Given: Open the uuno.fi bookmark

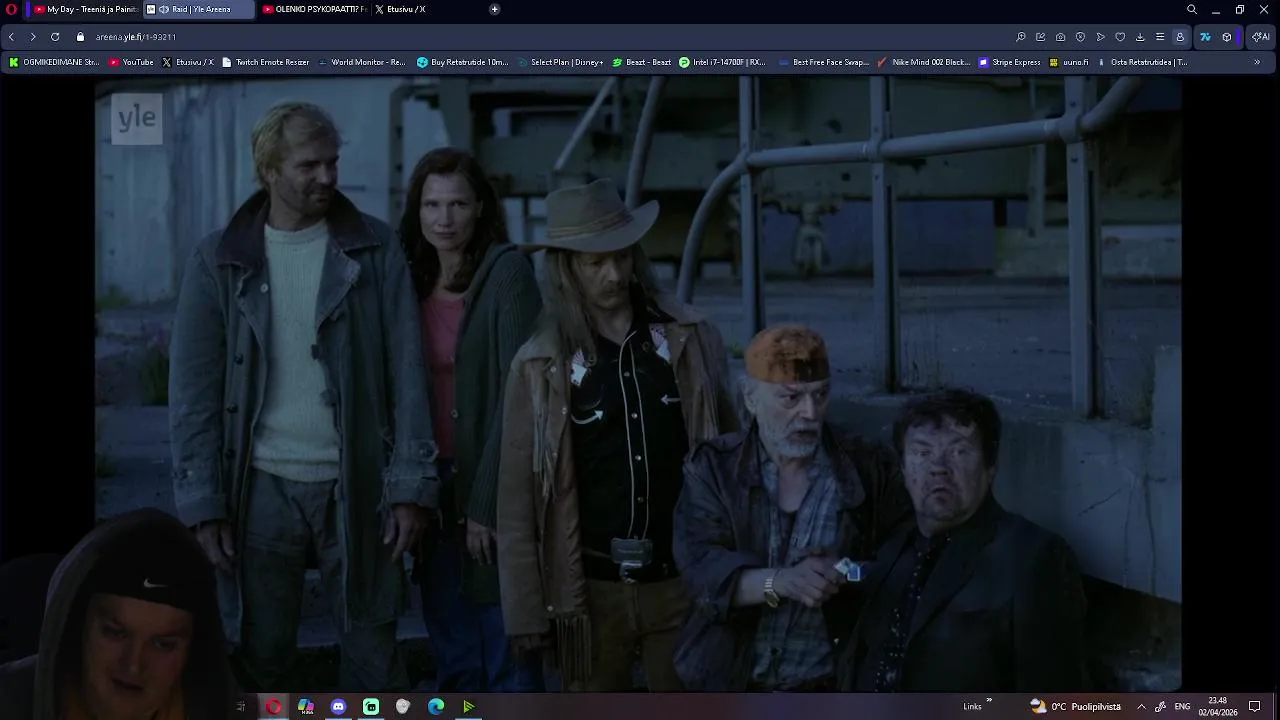Looking at the screenshot, I should click(x=1068, y=62).
